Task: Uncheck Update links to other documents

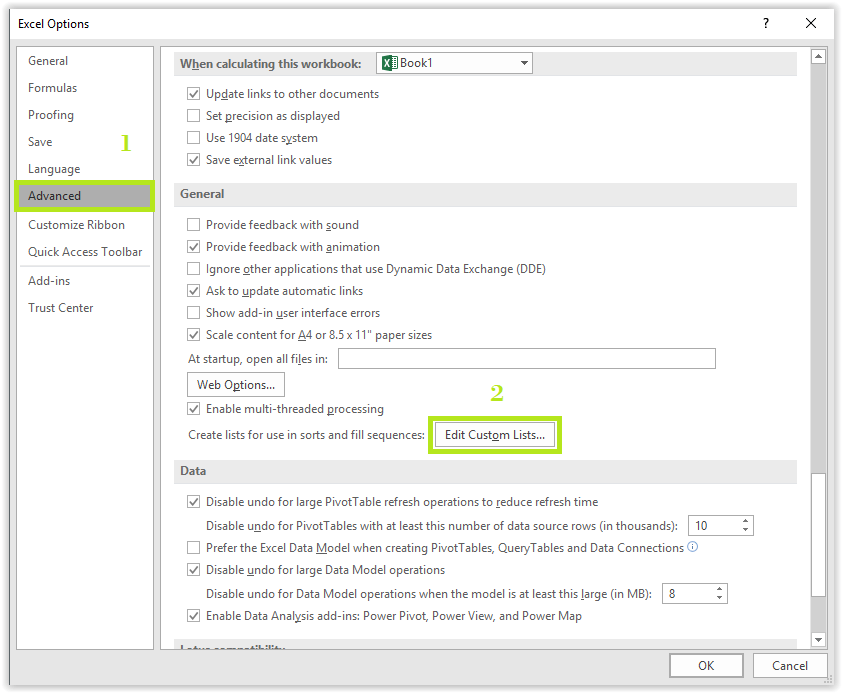Action: pos(193,94)
